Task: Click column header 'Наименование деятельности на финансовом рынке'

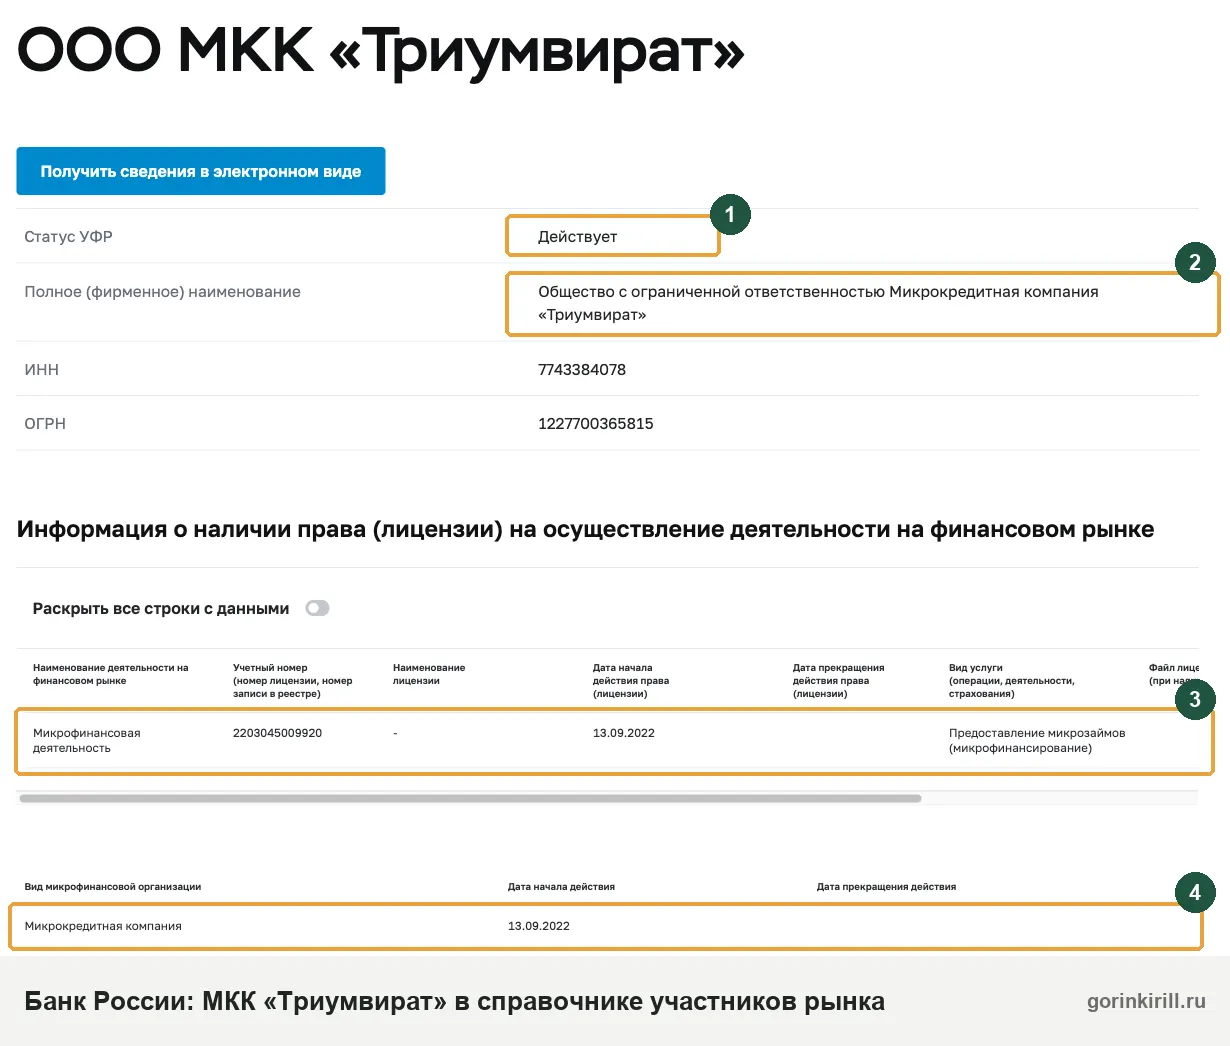Action: pos(111,674)
